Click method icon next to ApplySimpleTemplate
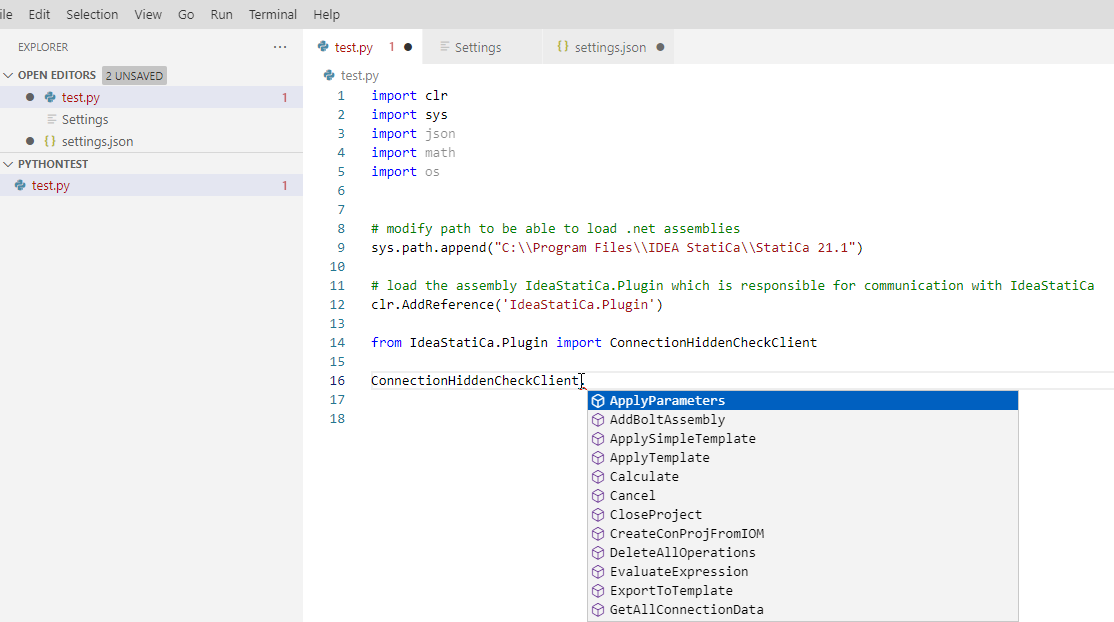This screenshot has width=1114, height=622. click(x=598, y=439)
